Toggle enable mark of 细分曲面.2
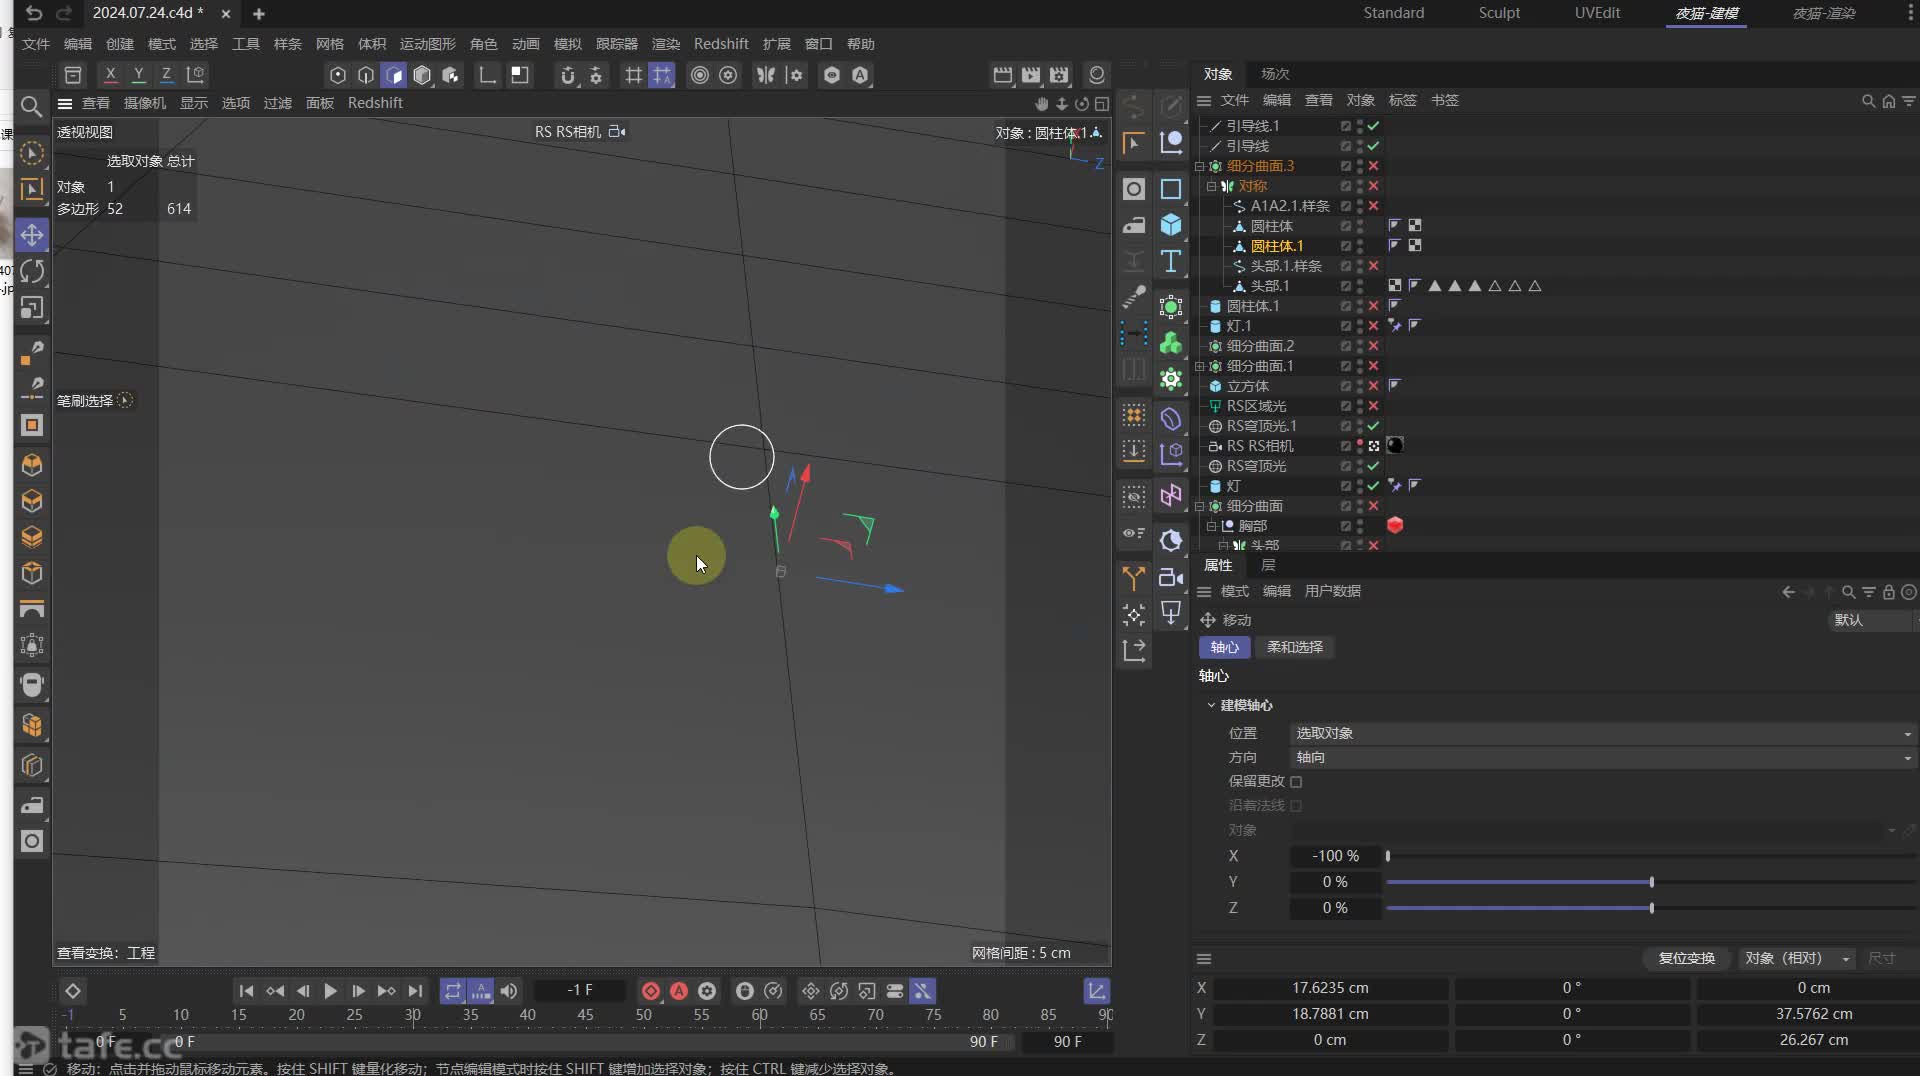The height and width of the screenshot is (1076, 1920). click(1374, 346)
